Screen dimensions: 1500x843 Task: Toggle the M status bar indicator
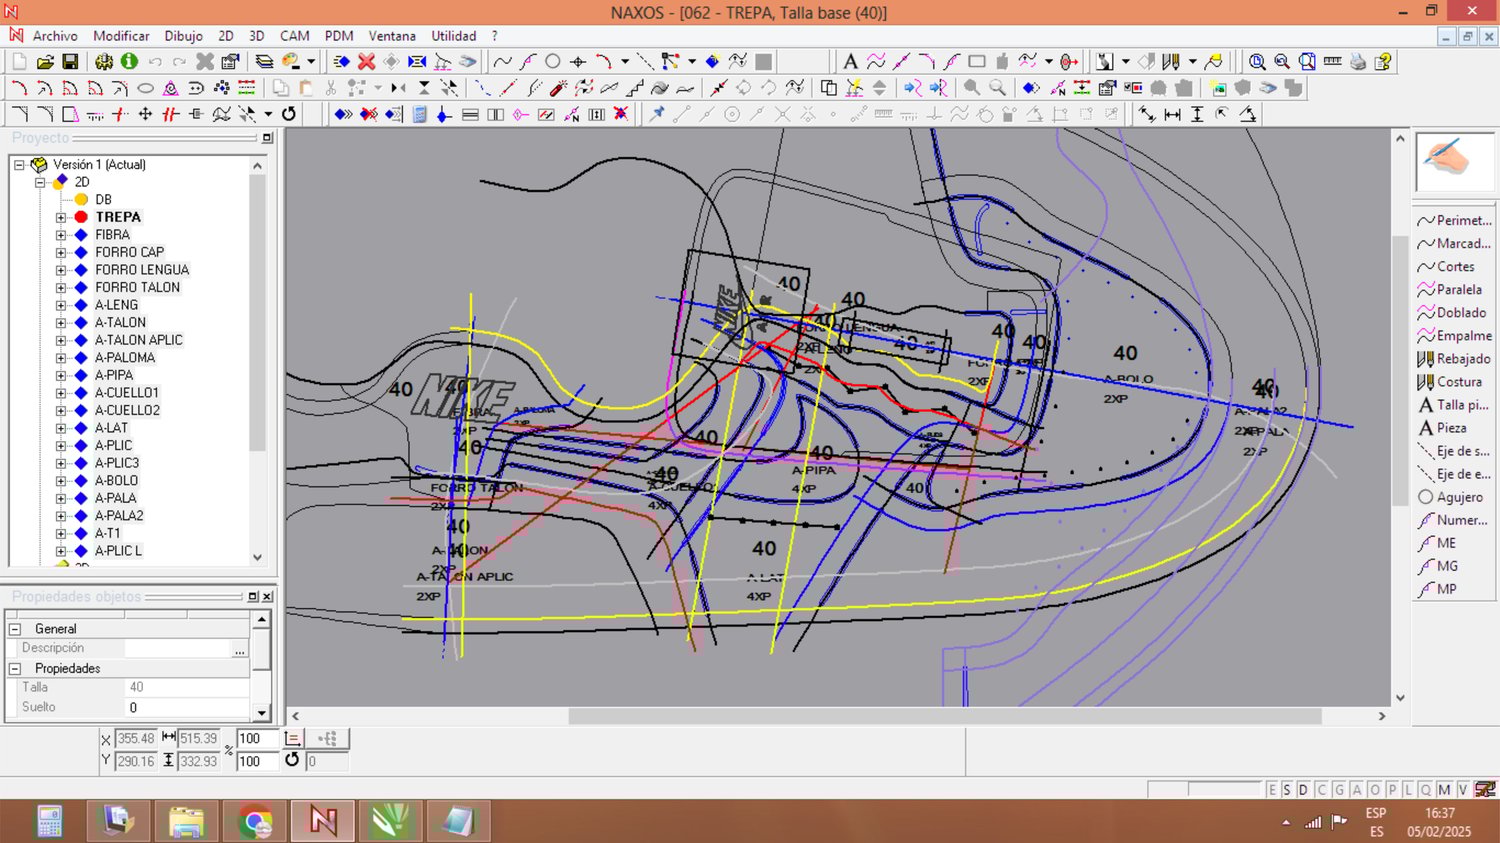click(1444, 790)
